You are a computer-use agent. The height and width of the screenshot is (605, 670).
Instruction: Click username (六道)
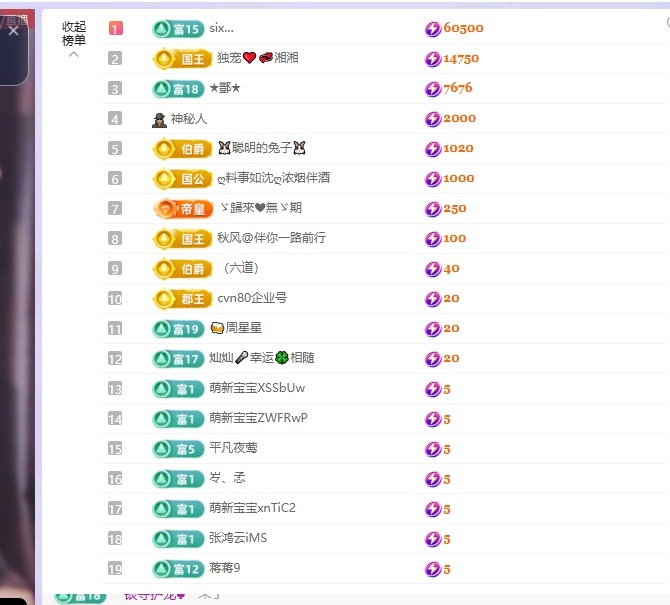pyautogui.click(x=241, y=268)
